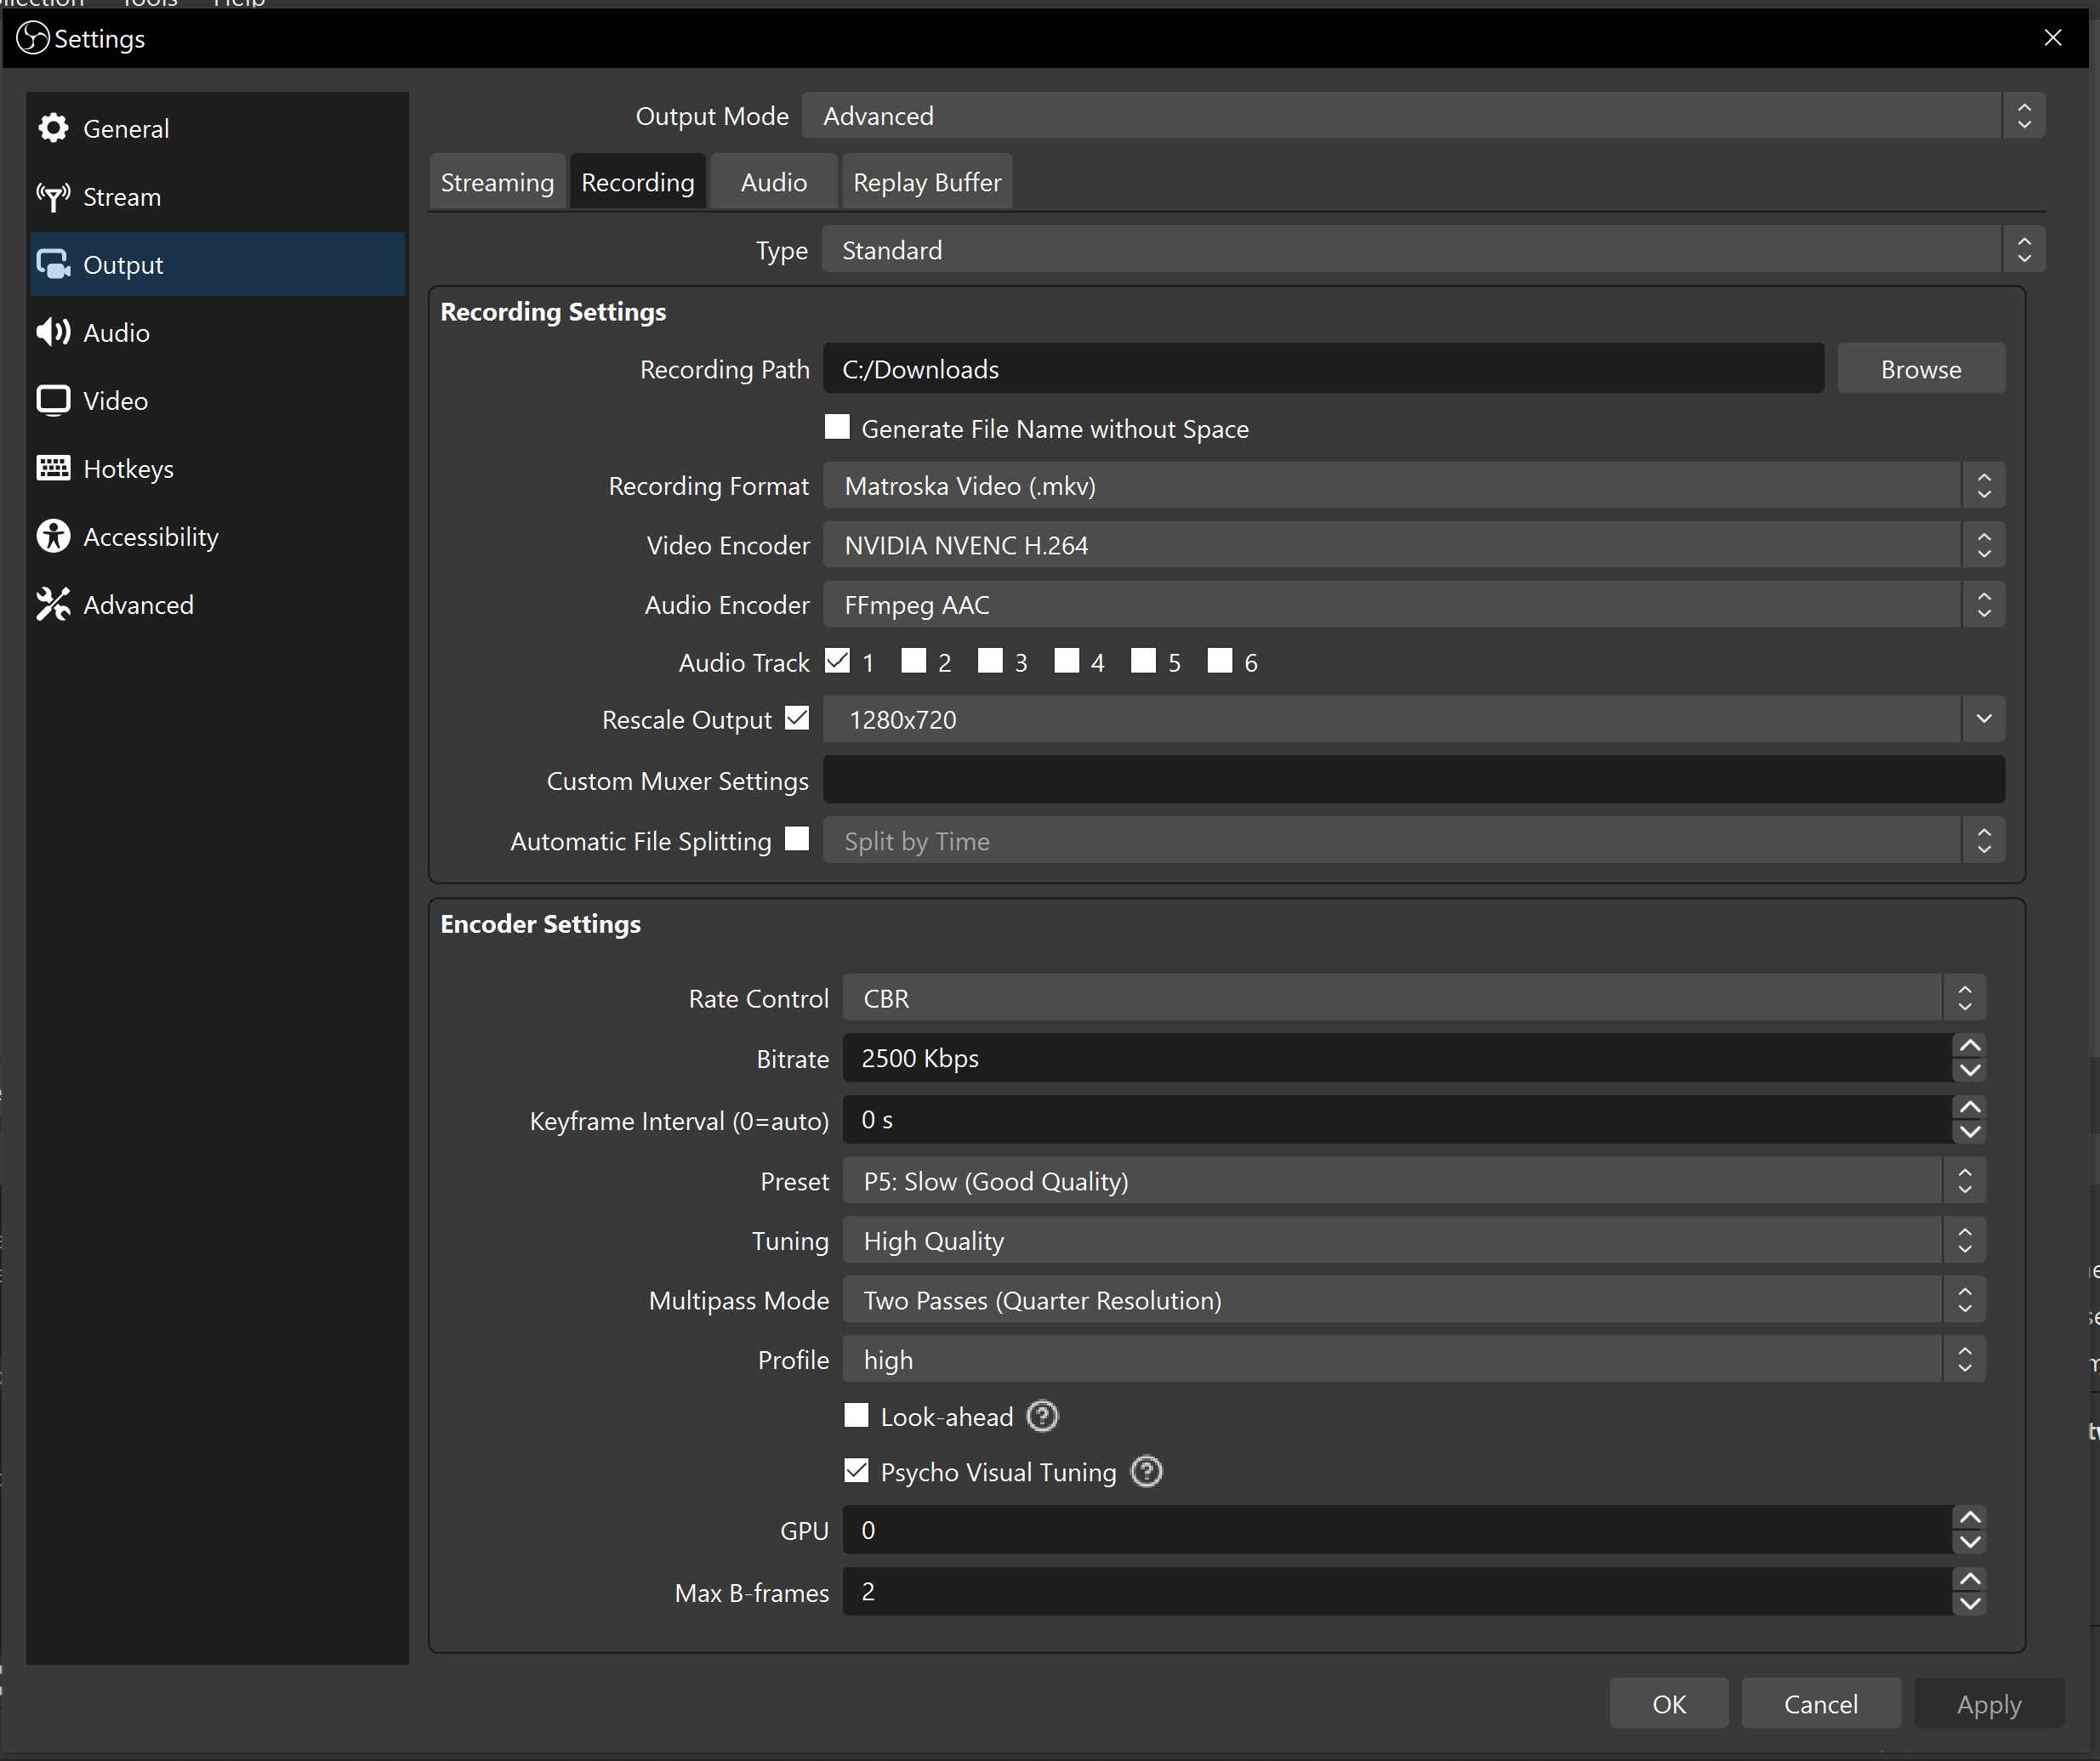The image size is (2100, 1761).
Task: Increase Bitrate with up arrow
Action: (1970, 1046)
